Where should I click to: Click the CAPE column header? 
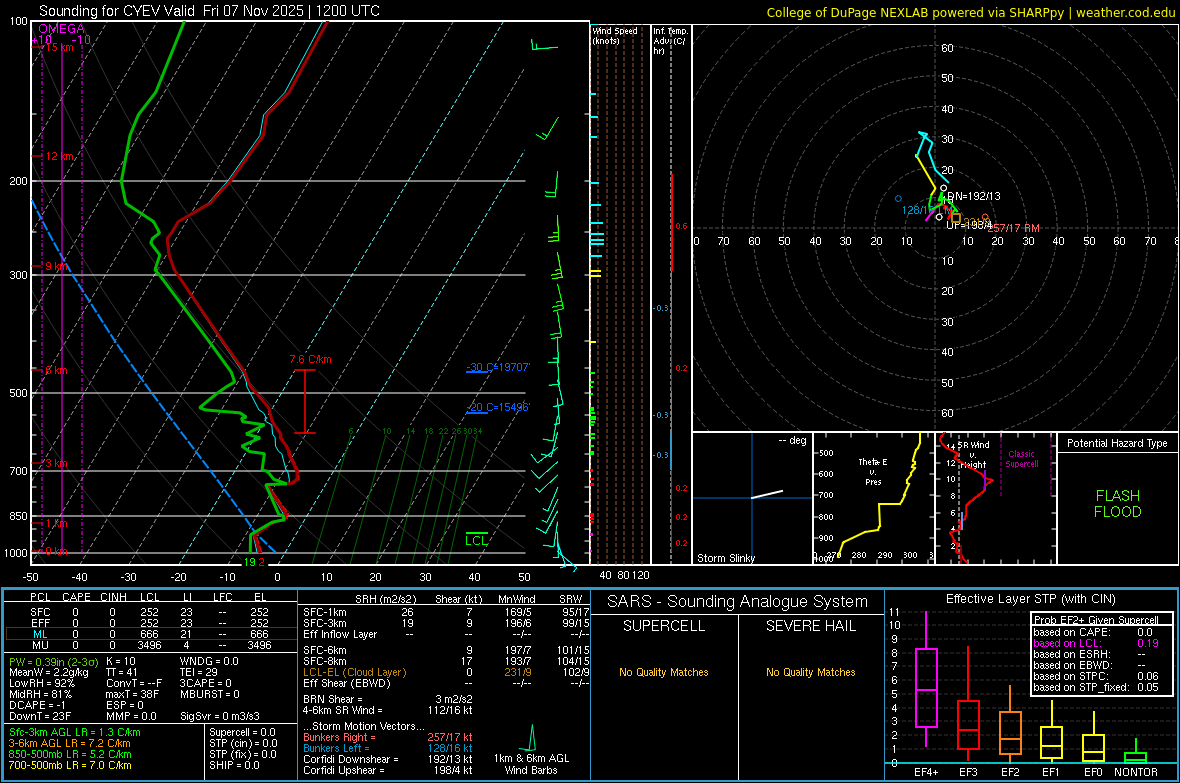coord(76,597)
